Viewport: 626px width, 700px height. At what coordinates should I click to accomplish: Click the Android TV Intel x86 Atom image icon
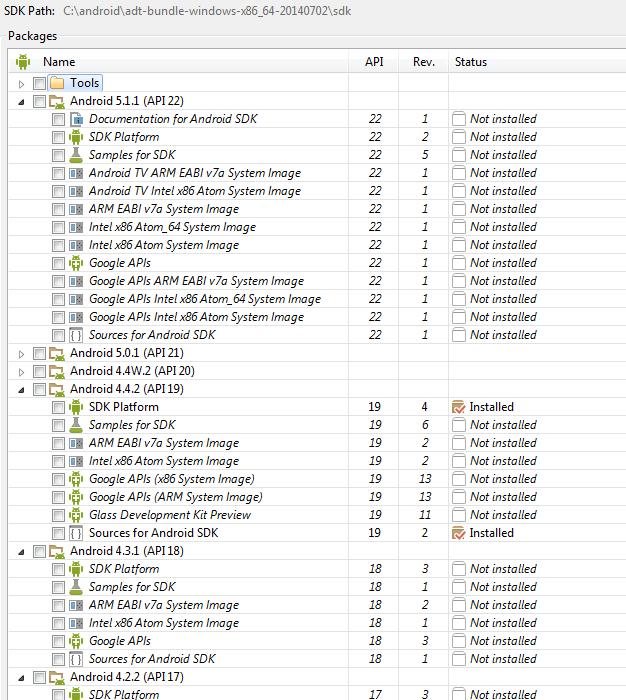(x=76, y=191)
